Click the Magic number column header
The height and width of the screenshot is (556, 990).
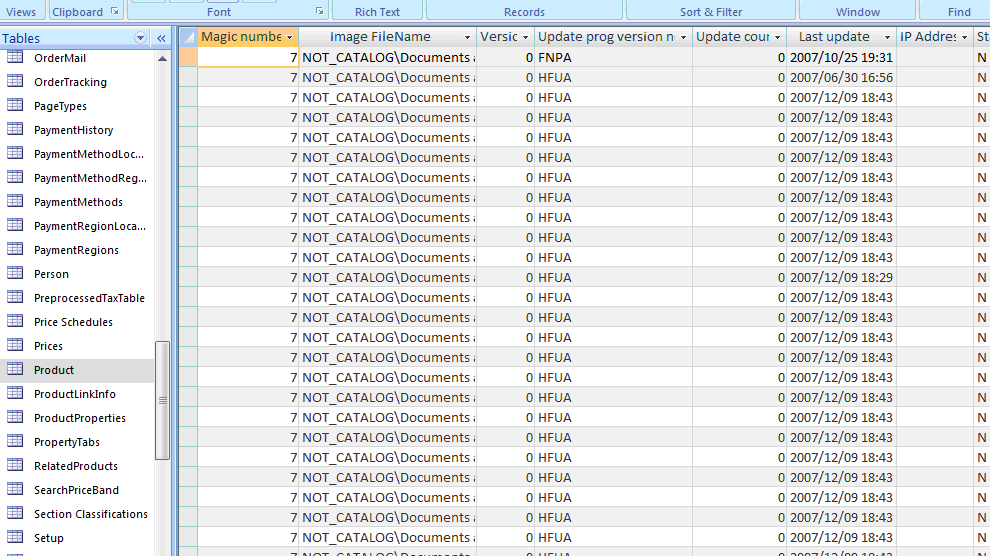241,37
